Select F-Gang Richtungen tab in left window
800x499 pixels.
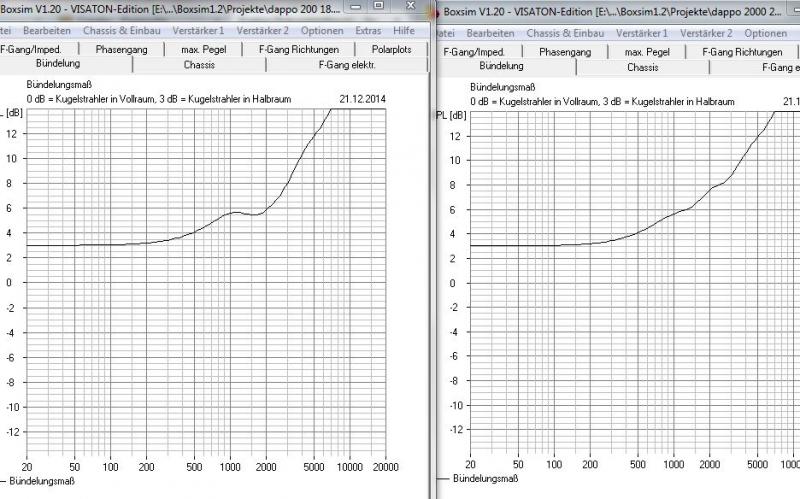298,49
